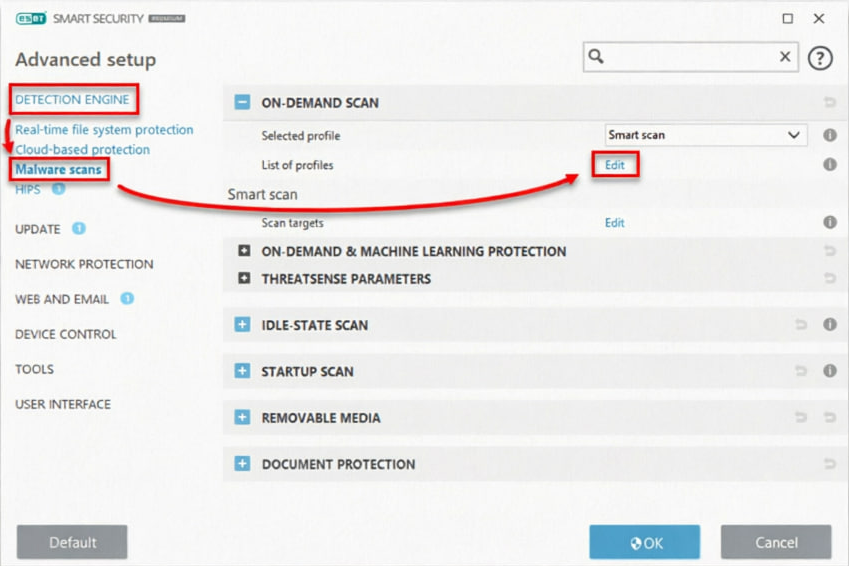Open Tools category

tap(34, 369)
